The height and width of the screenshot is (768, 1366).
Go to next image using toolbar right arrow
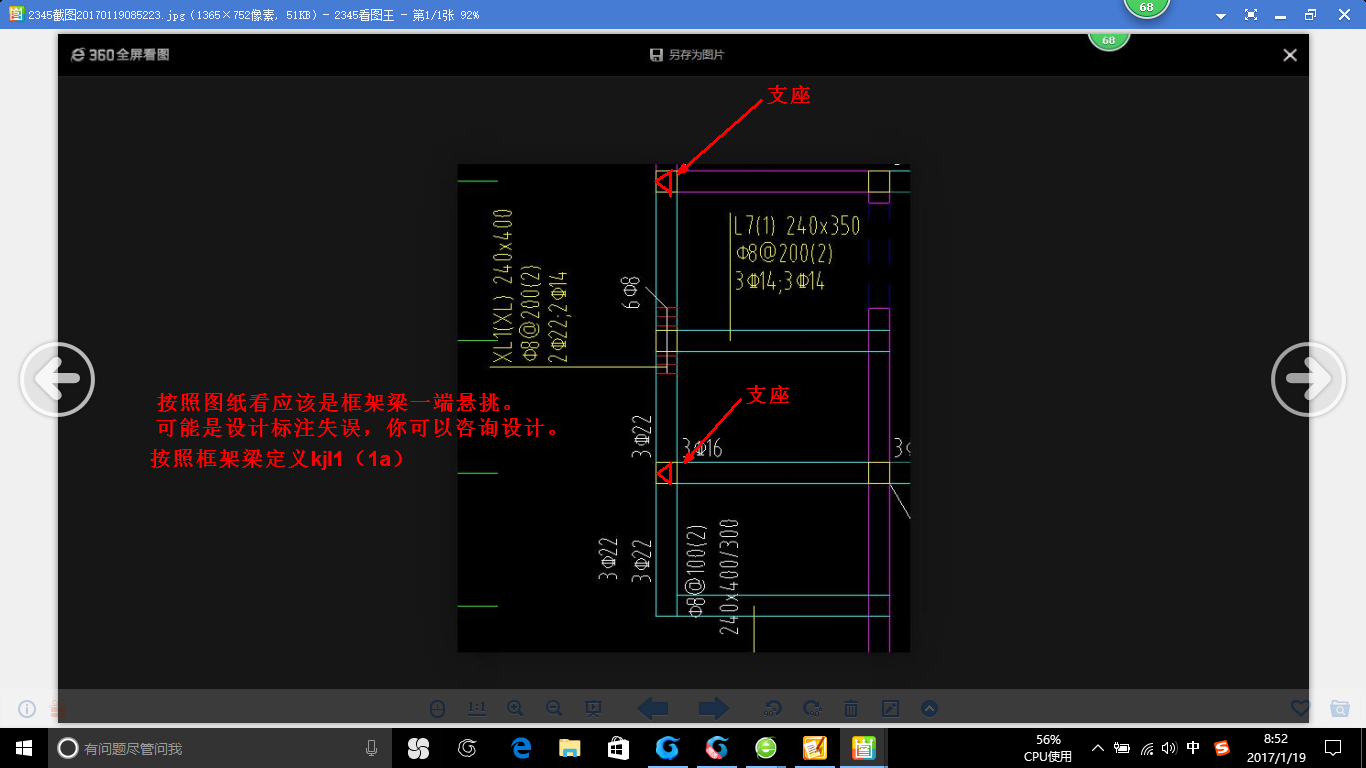(713, 709)
